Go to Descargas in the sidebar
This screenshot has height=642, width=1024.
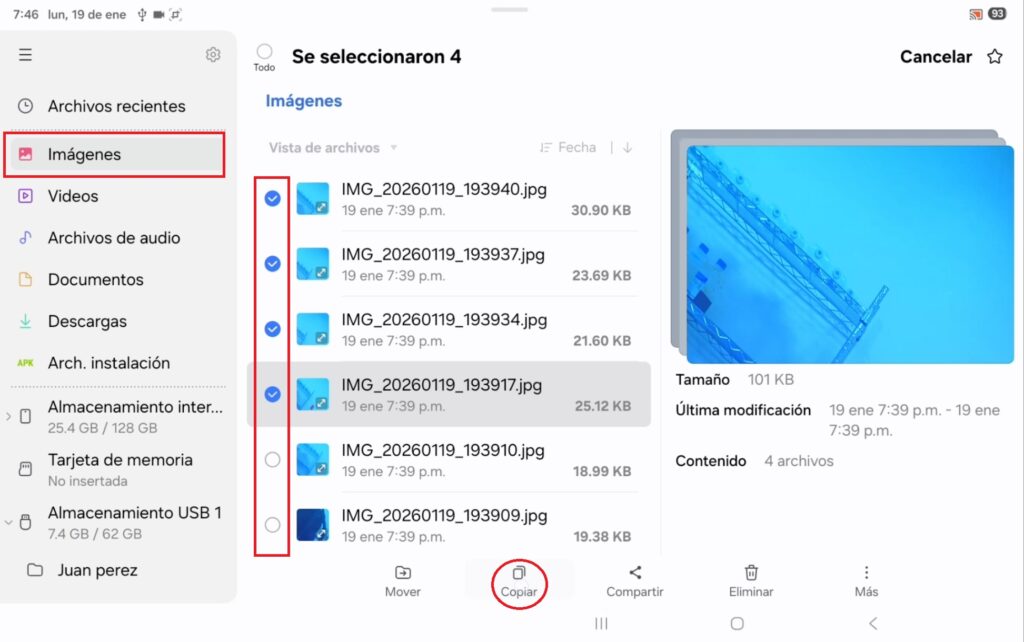[87, 322]
